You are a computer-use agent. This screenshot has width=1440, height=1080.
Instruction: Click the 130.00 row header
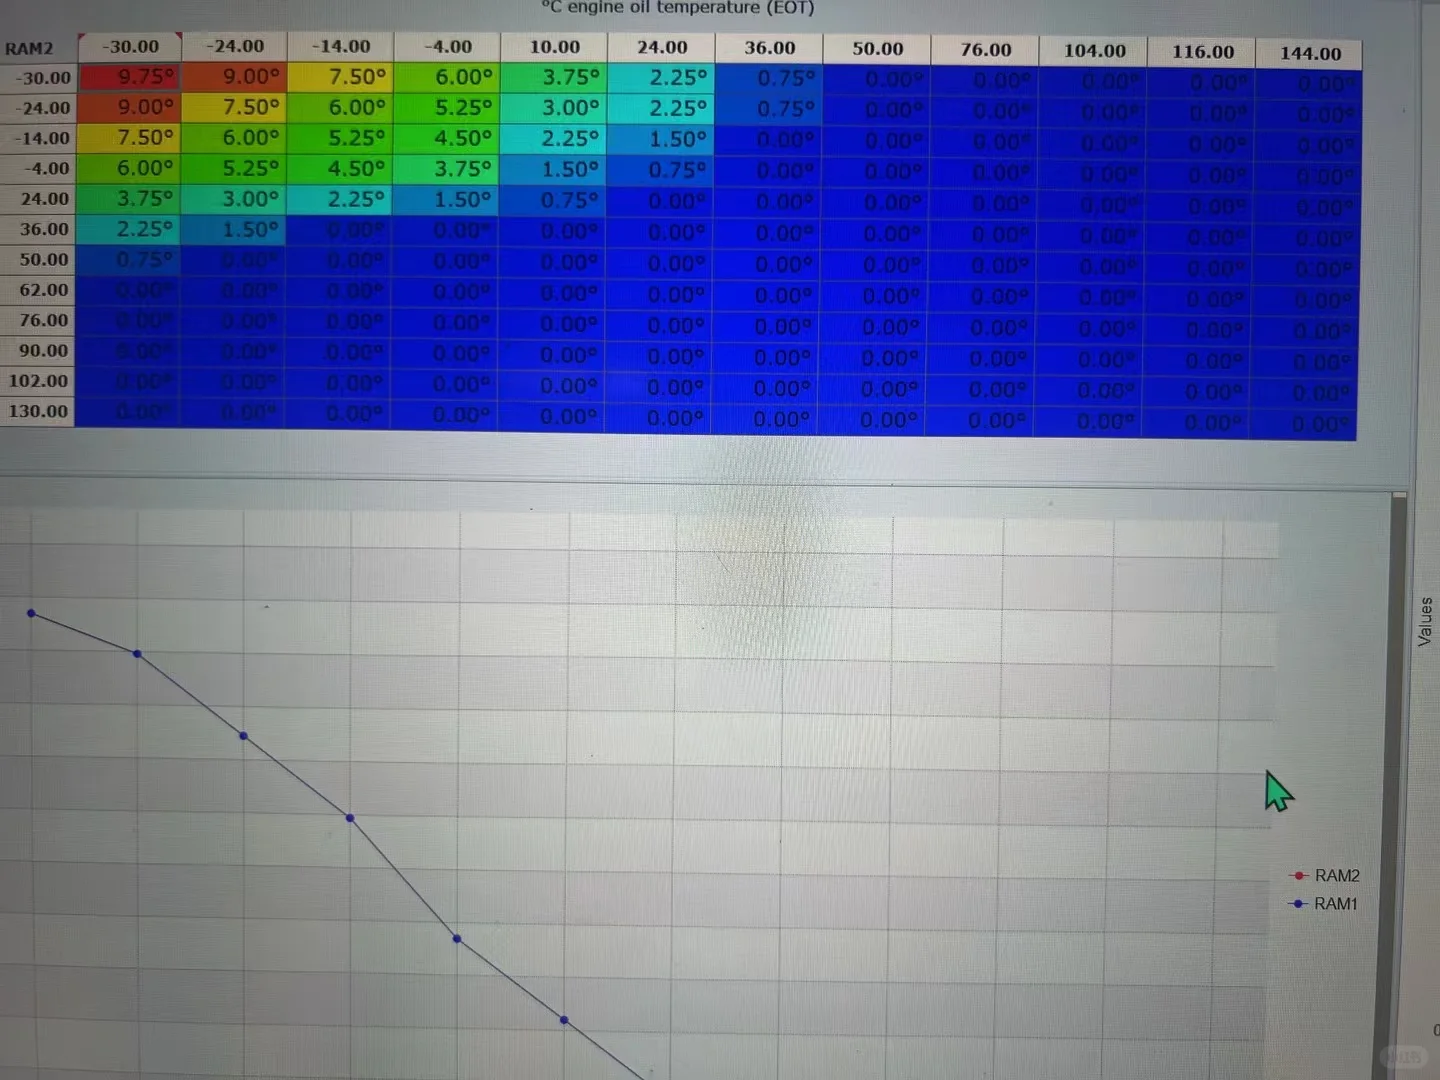[x=37, y=410]
